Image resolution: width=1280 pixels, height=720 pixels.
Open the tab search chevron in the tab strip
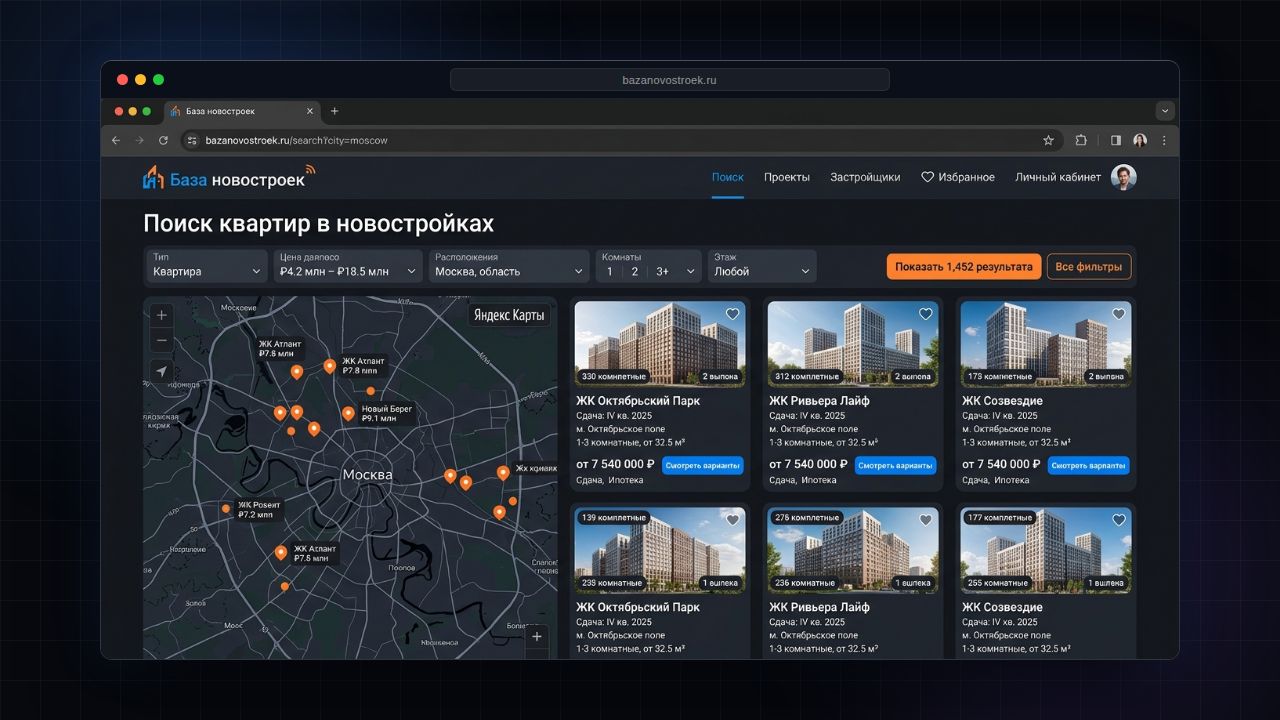(1165, 111)
